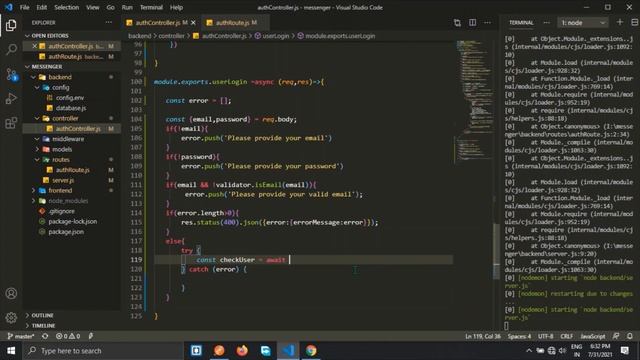Open notifications bell in status bar
This screenshot has height=360, width=640.
coord(630,336)
